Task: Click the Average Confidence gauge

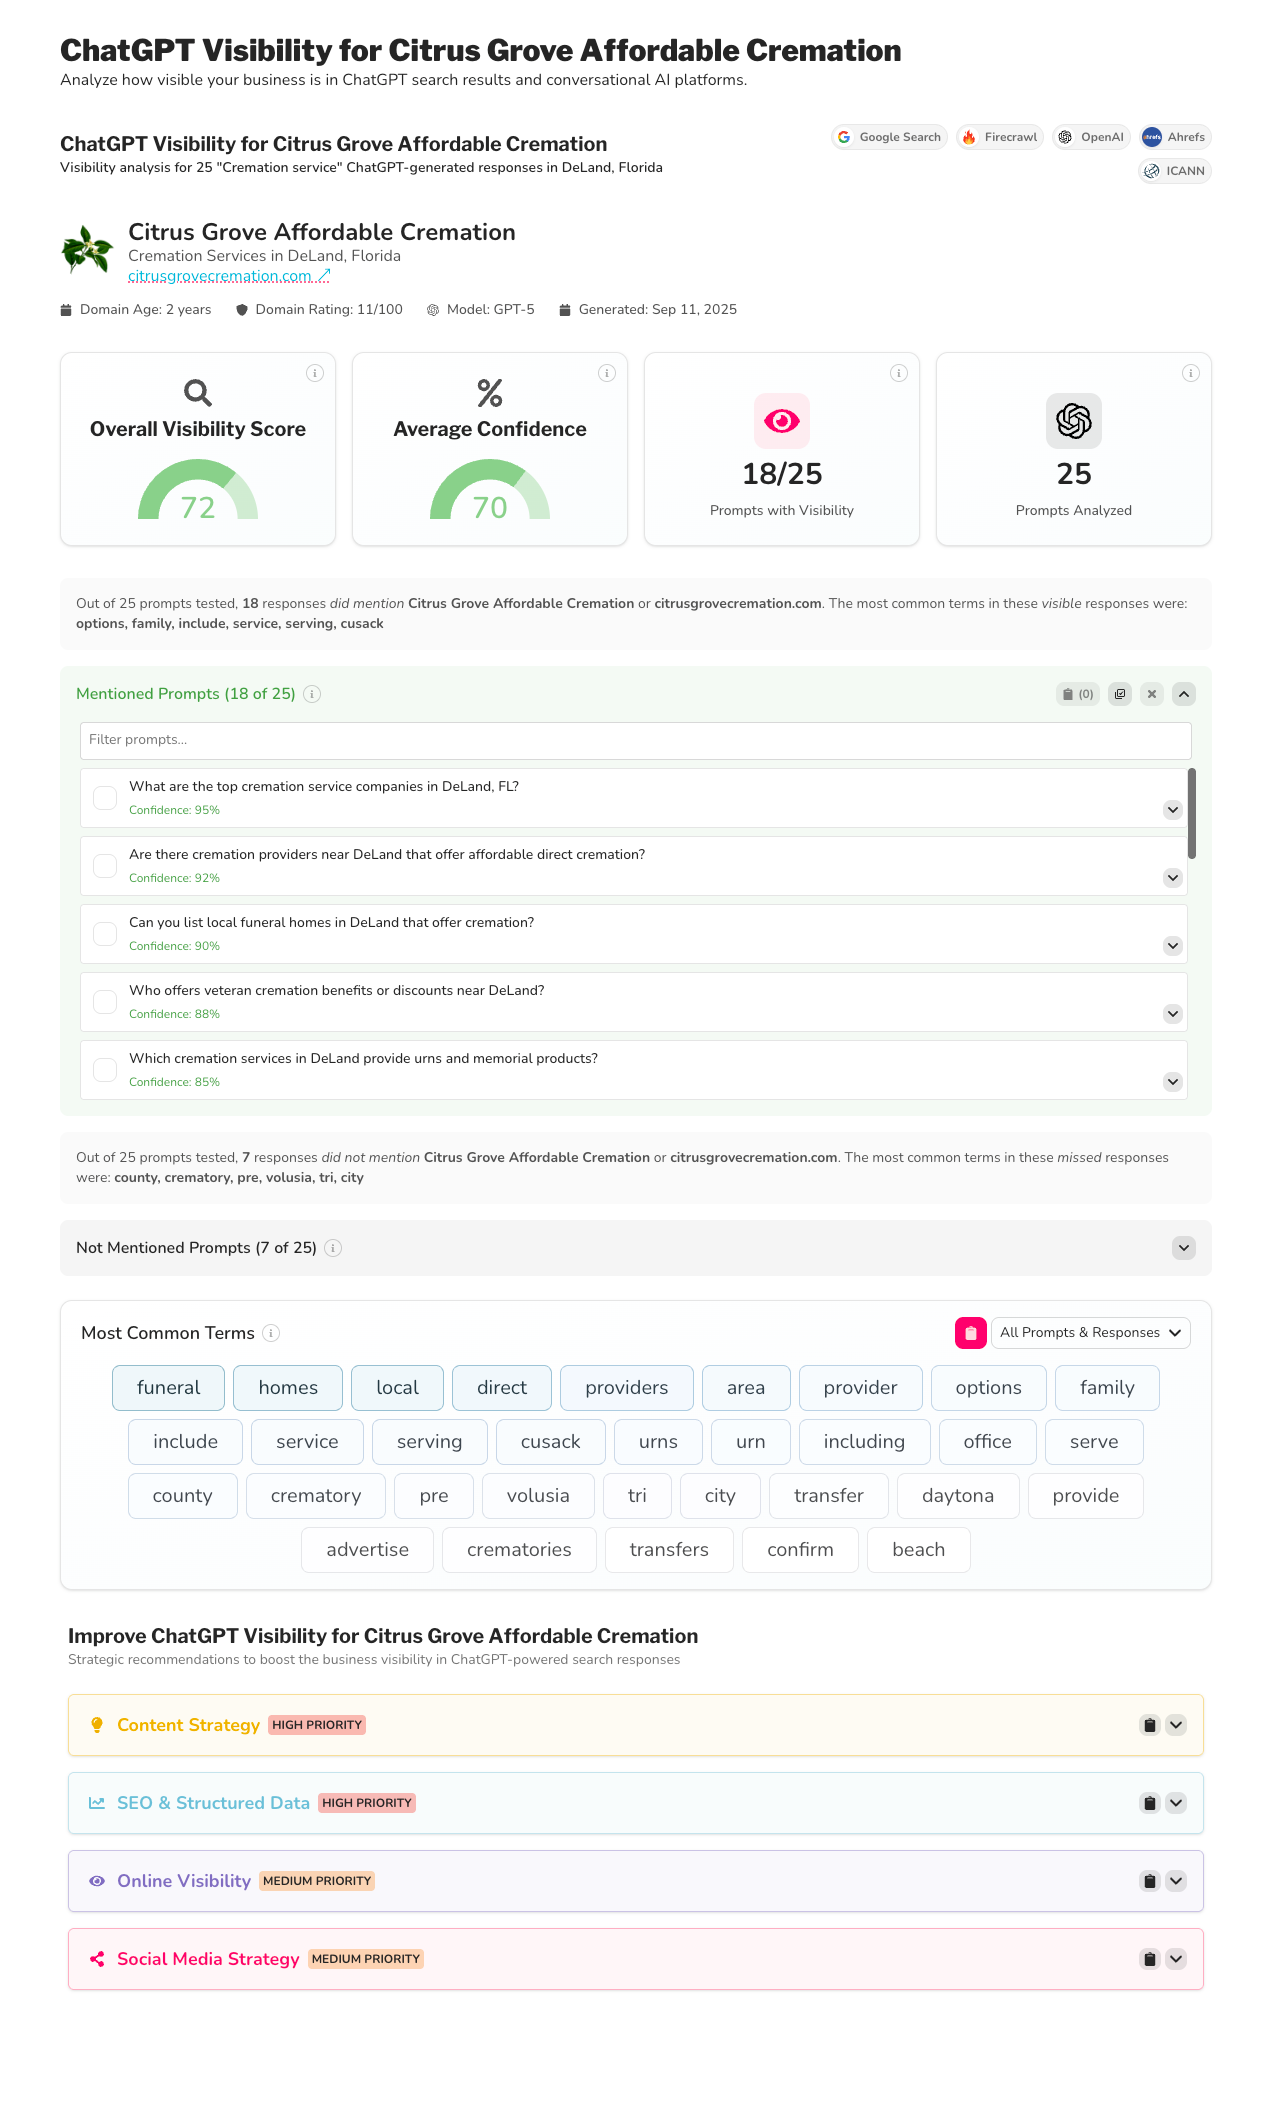Action: pos(490,490)
